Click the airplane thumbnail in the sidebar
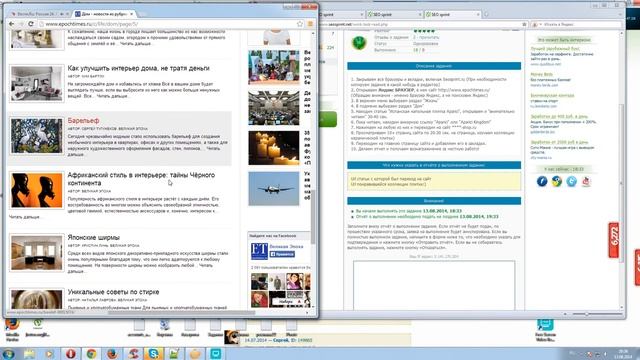 point(273,188)
